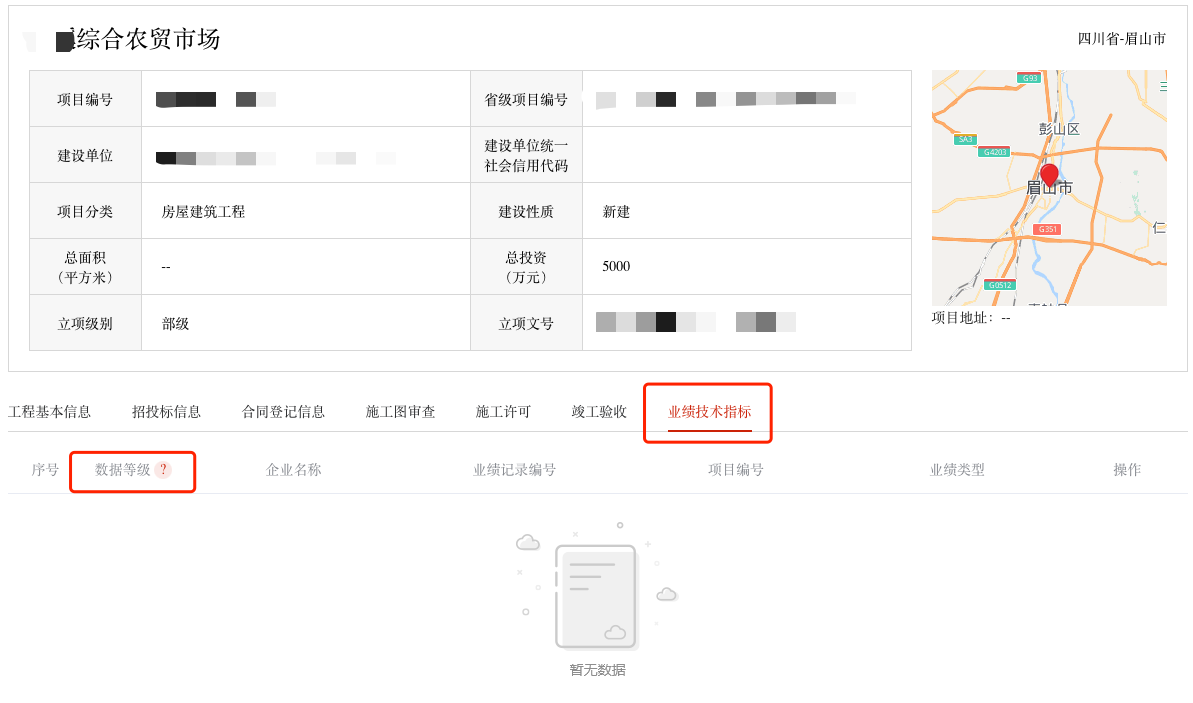Click the G351 road badge on map

[1048, 229]
